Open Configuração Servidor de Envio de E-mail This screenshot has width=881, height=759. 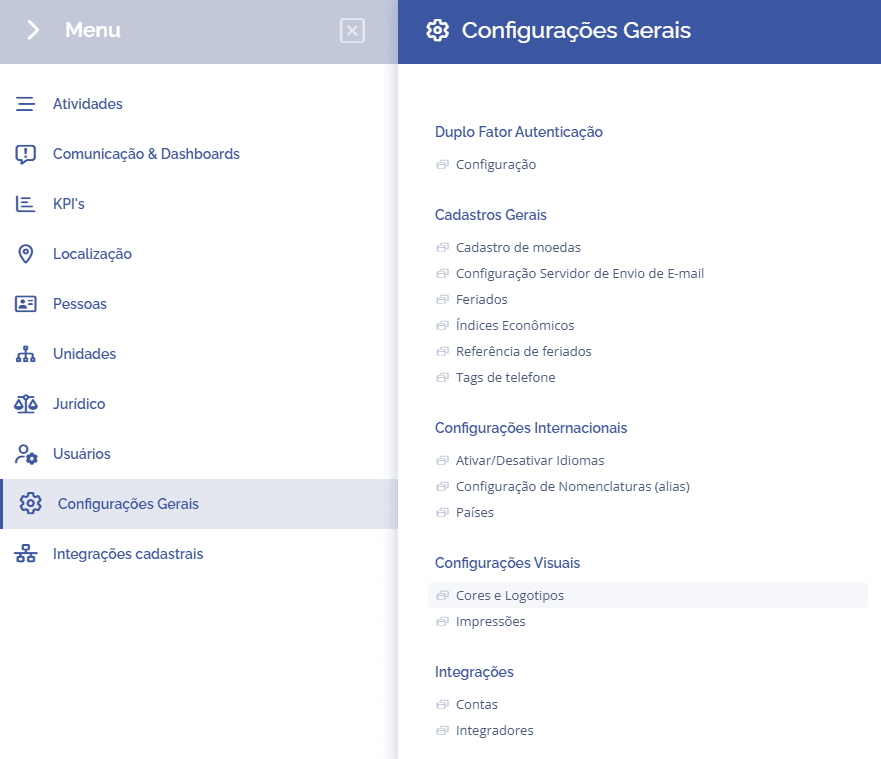click(580, 274)
